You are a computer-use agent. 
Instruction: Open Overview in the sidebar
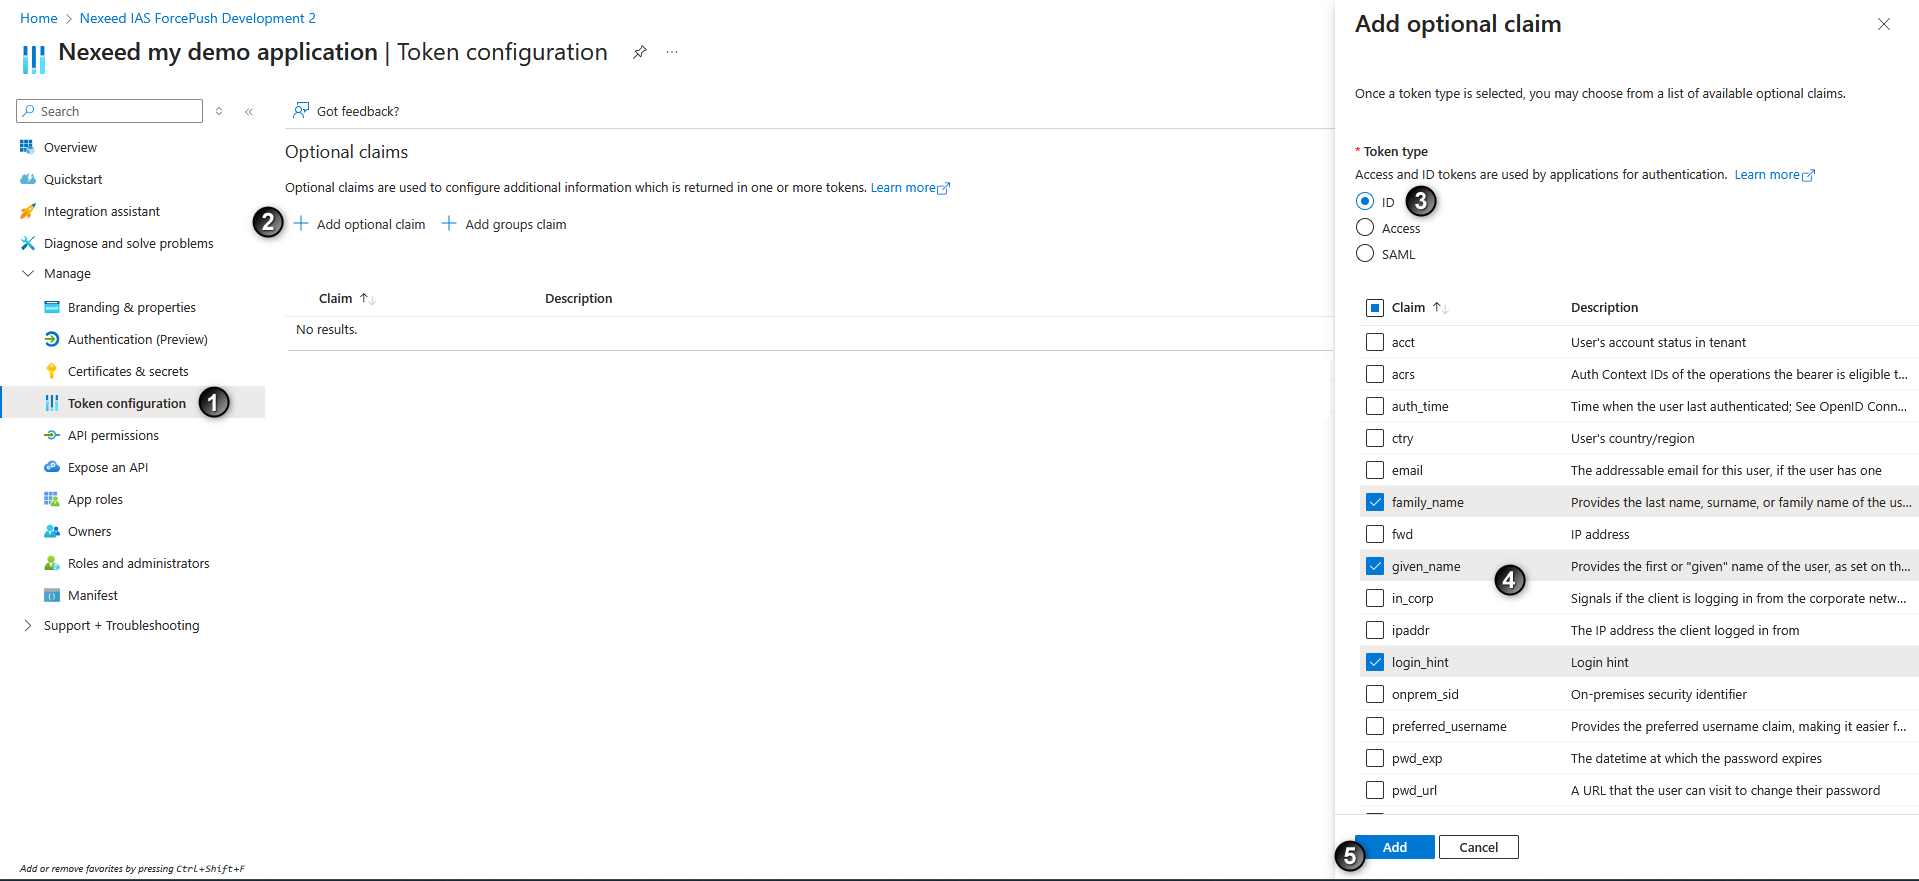point(70,147)
